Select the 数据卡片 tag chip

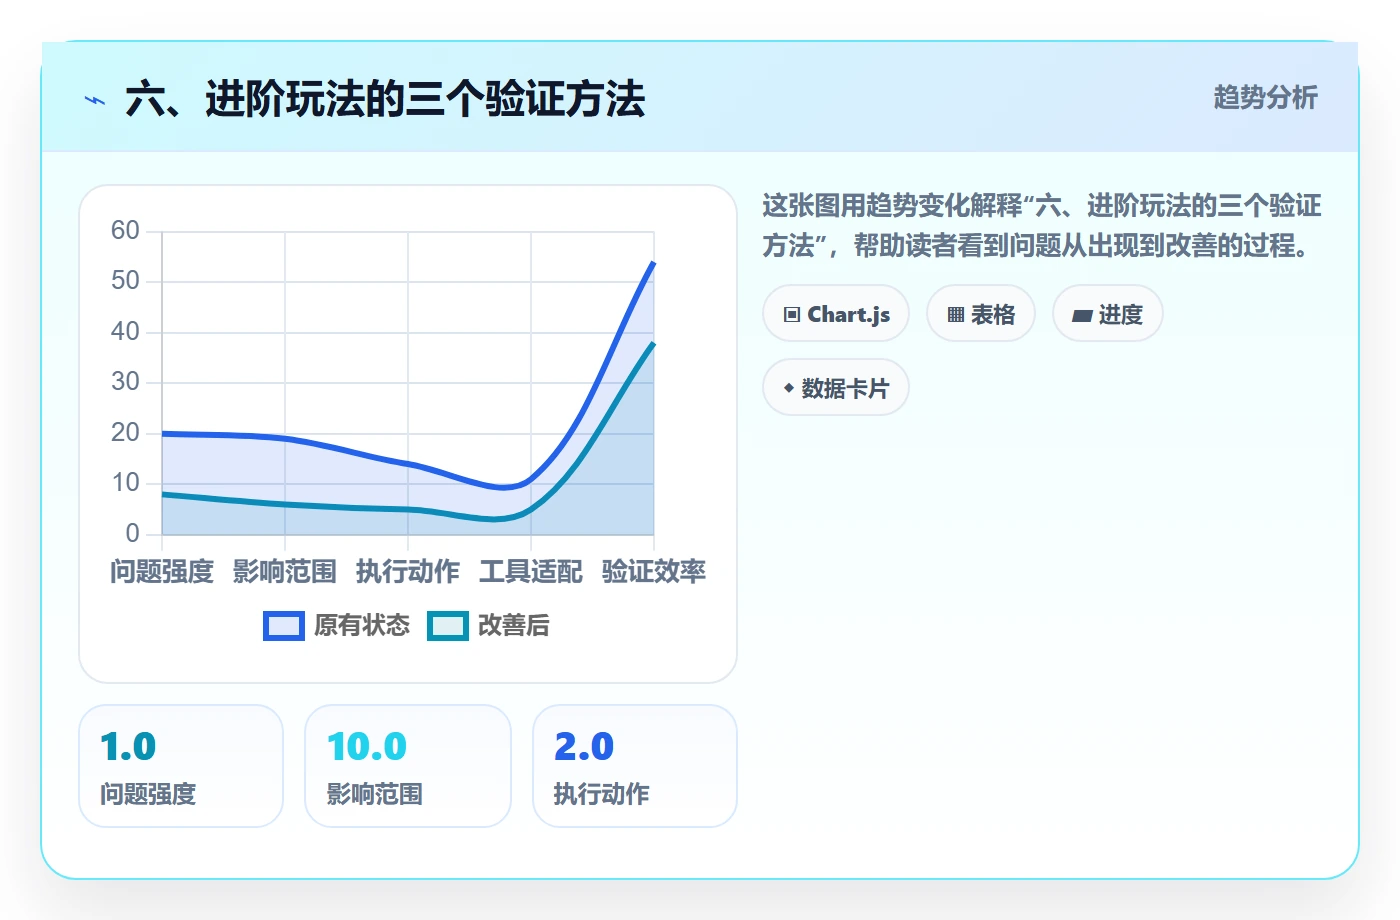click(836, 388)
